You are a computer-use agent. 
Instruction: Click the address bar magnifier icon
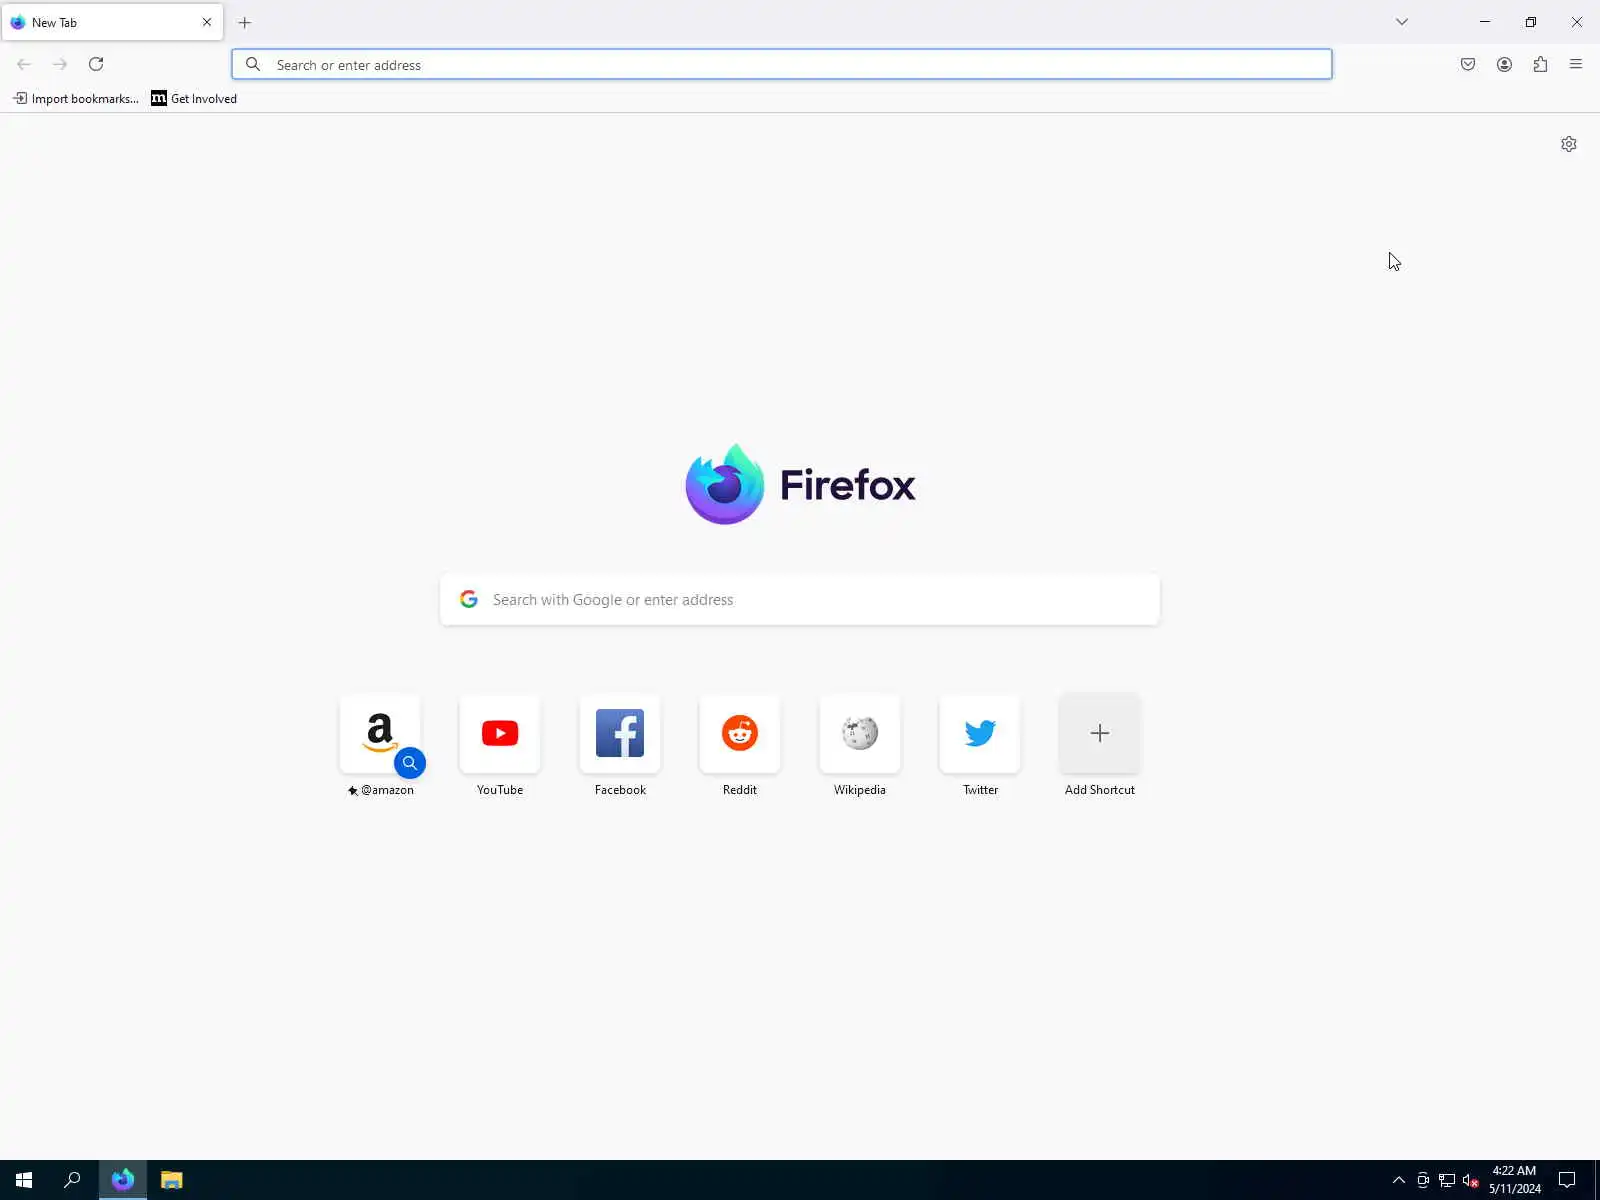[253, 64]
